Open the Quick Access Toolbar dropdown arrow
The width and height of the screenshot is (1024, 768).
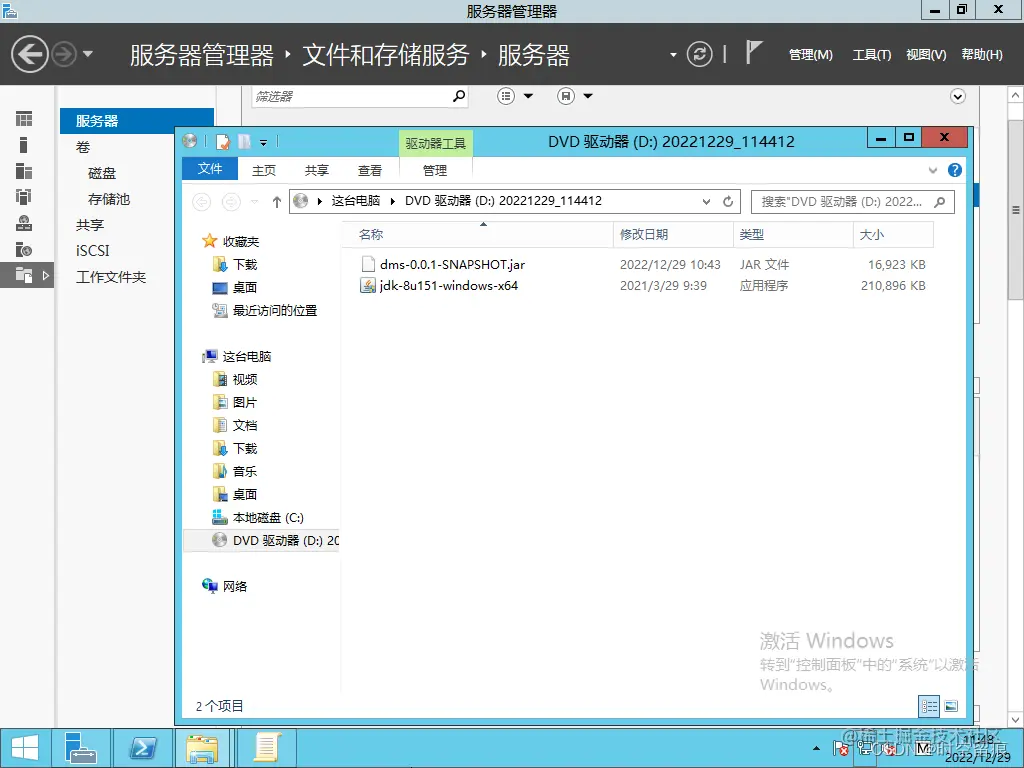(262, 141)
